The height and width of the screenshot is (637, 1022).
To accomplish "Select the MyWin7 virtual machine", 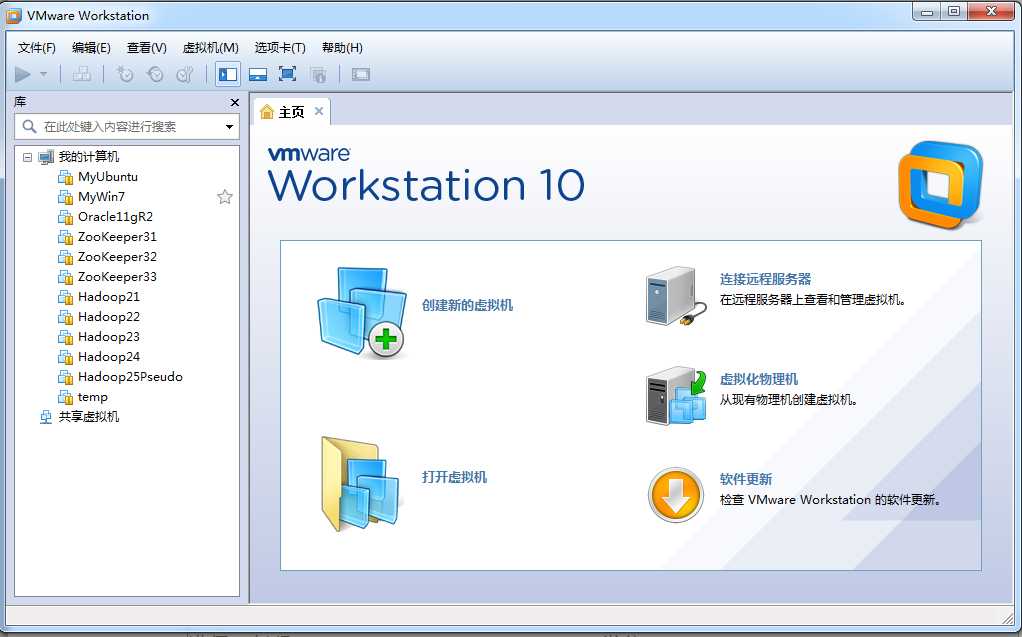I will point(101,197).
